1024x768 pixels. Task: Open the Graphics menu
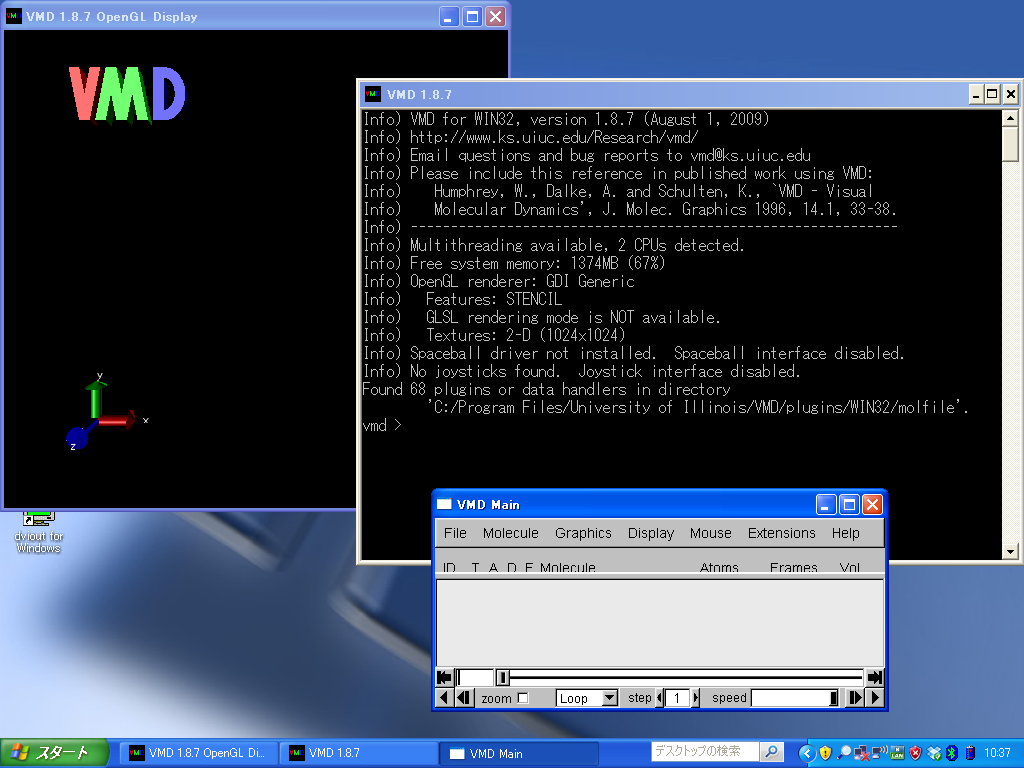pyautogui.click(x=583, y=533)
